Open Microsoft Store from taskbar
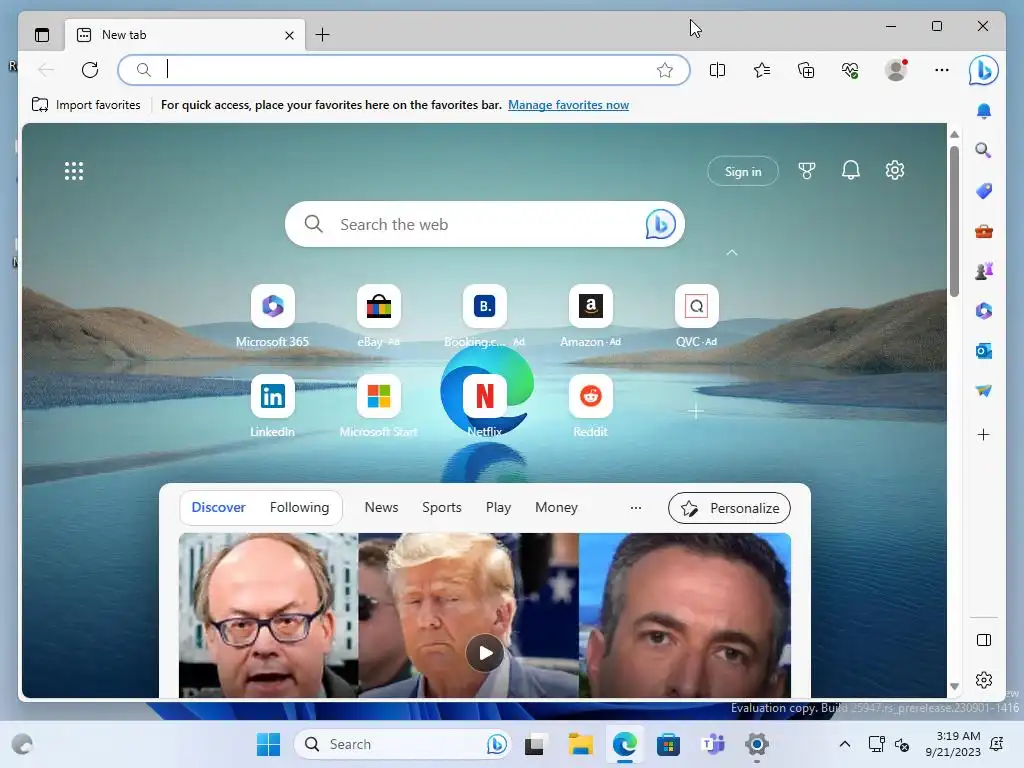 pos(668,744)
